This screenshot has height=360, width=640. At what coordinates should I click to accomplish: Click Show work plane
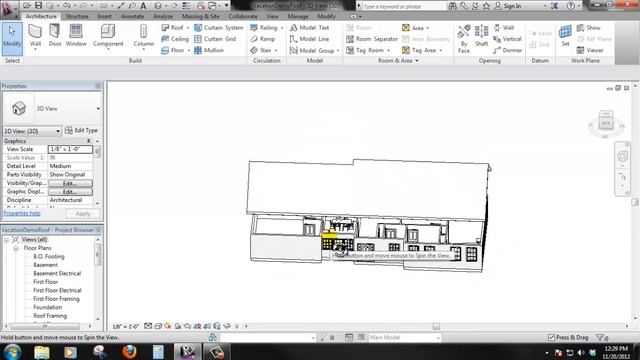tap(588, 27)
